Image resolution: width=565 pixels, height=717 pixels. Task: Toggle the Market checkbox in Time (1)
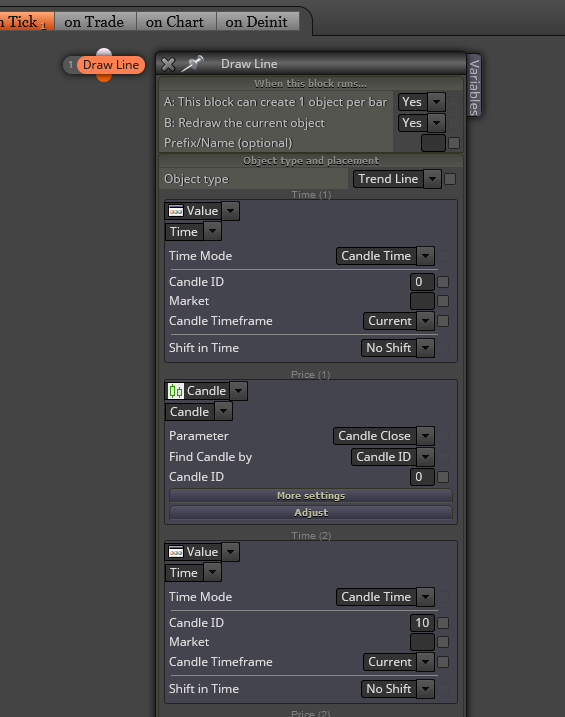coord(443,301)
